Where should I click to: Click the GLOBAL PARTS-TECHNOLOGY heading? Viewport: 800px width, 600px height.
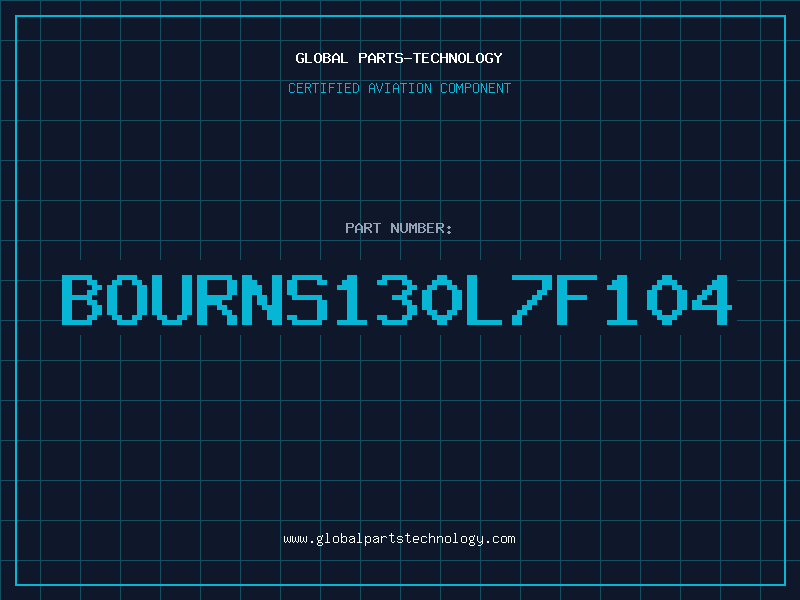(x=399, y=58)
